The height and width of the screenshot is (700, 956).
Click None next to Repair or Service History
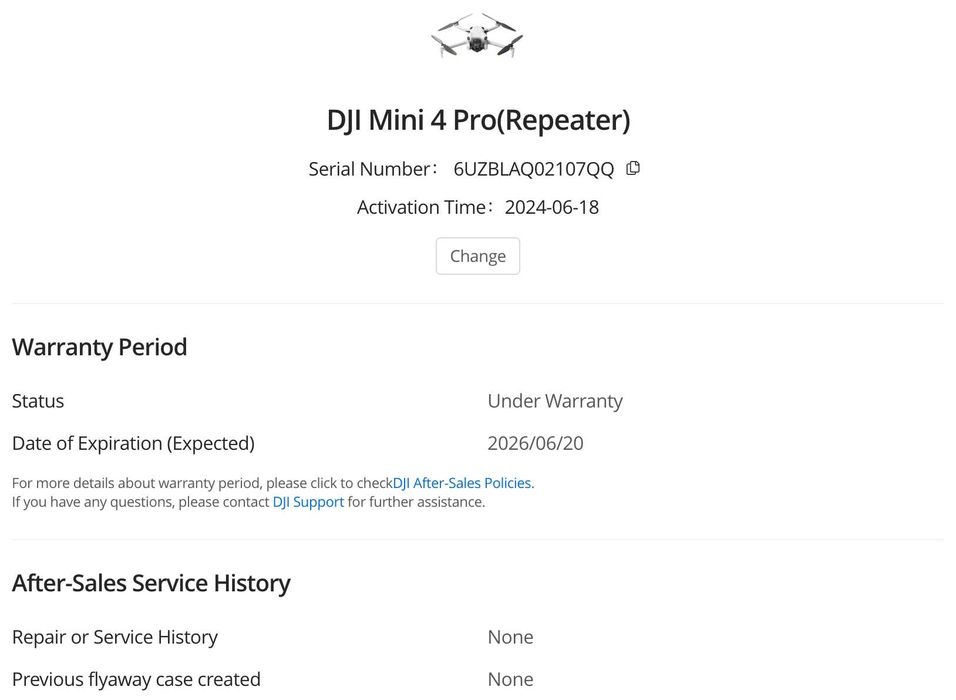[510, 637]
